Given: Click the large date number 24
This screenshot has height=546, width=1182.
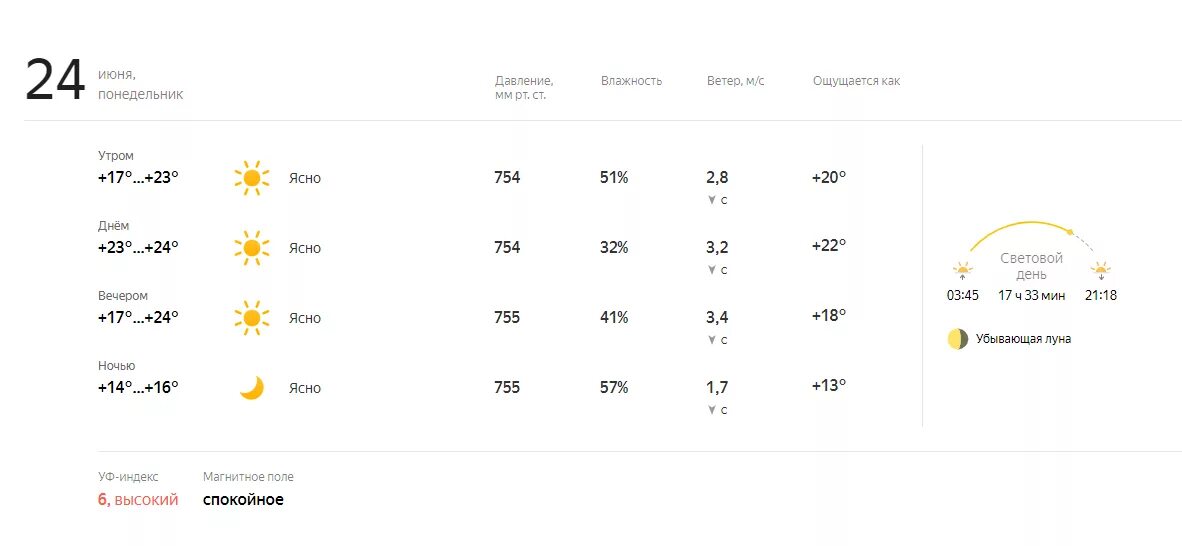Looking at the screenshot, I should pos(55,80).
